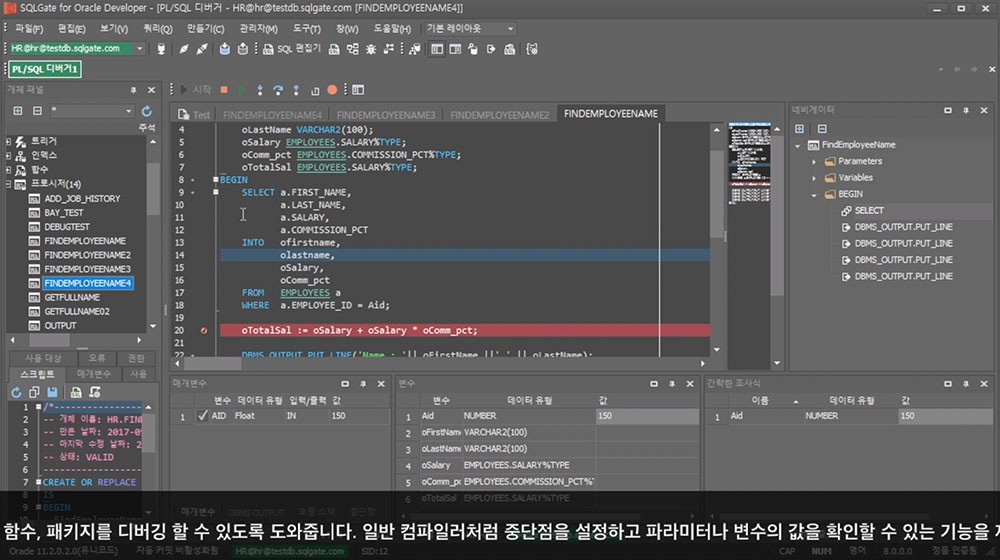1000x560 pixels.
Task: Select the SELECT node in navigator
Action: point(869,210)
